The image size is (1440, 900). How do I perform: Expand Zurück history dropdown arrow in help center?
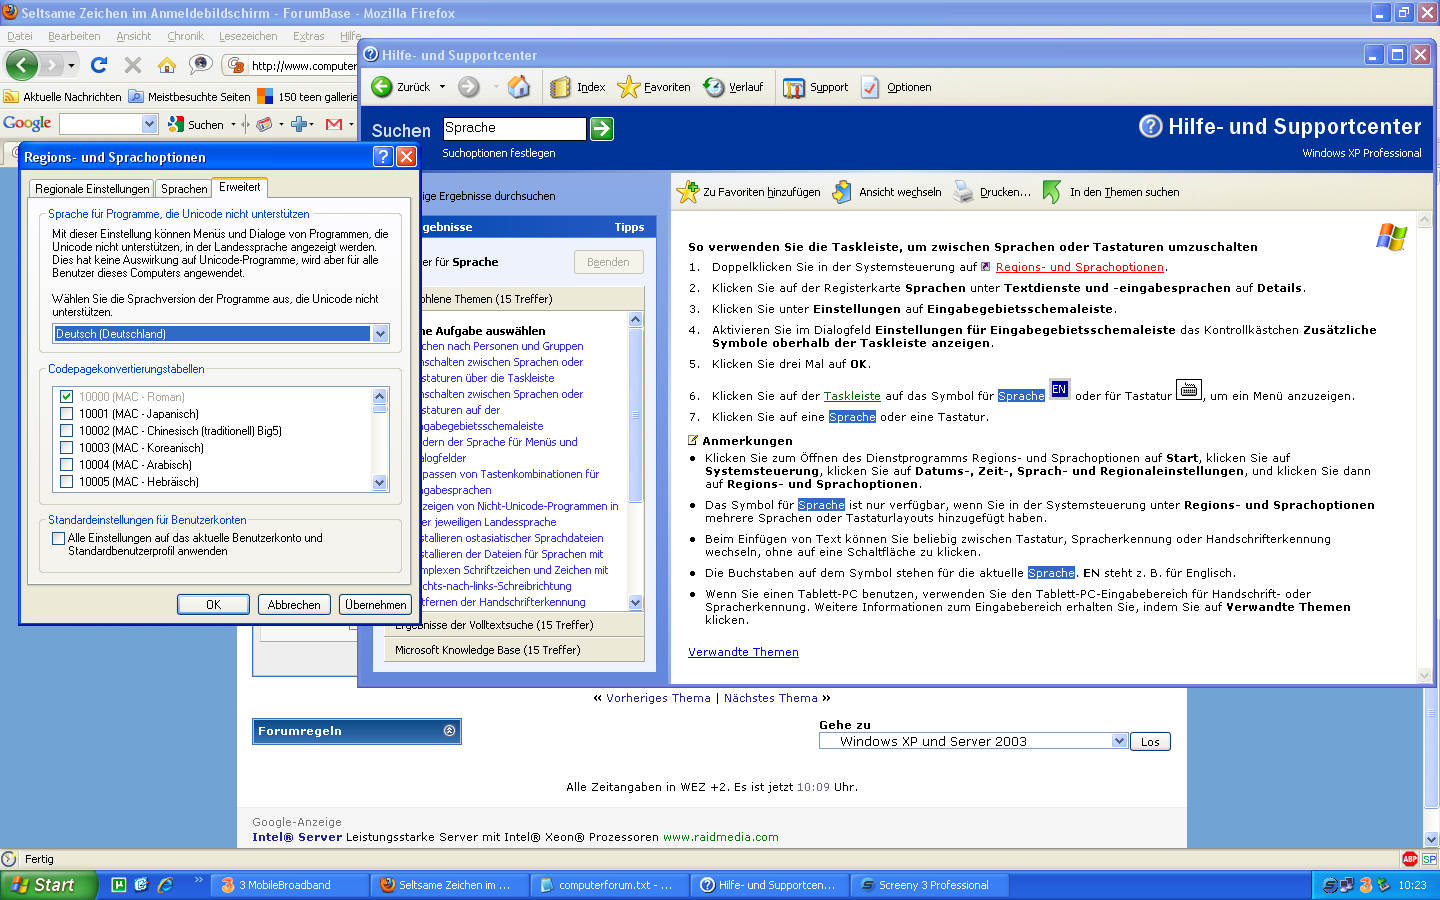(441, 87)
